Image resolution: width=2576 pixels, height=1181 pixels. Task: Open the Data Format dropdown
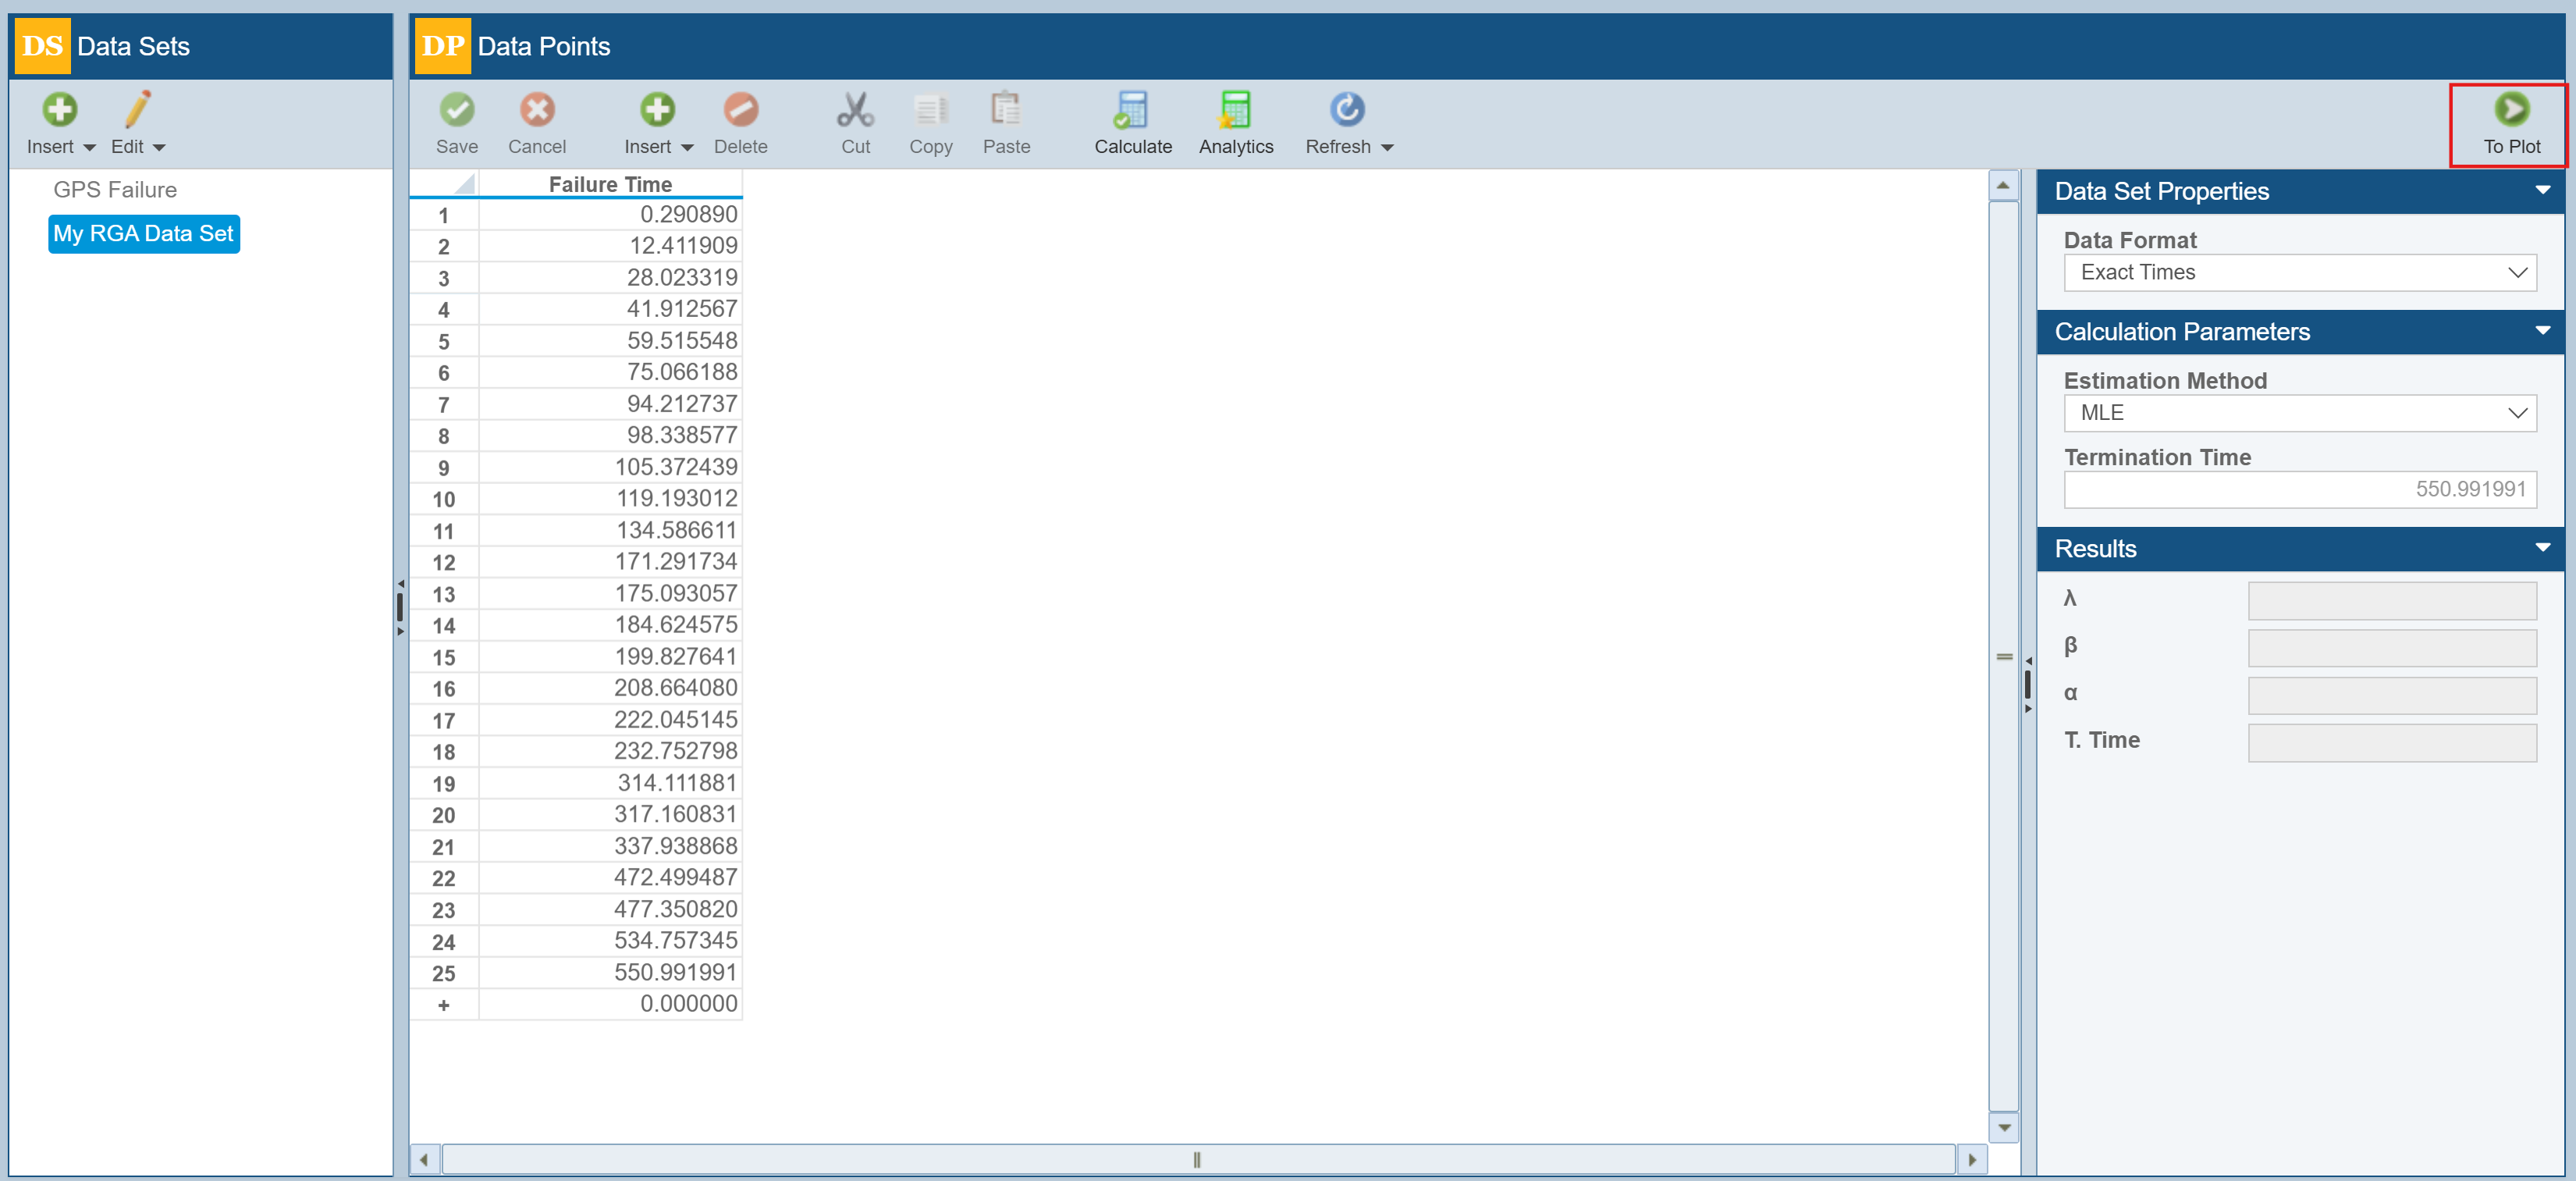(2299, 273)
